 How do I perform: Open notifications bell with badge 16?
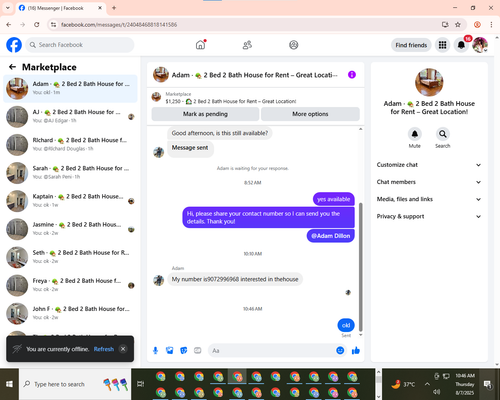coord(461,45)
